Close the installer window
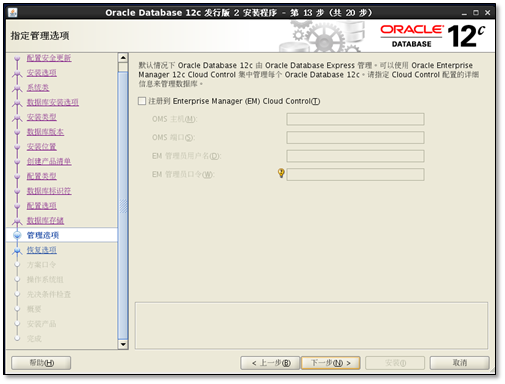505x384 pixels. click(487, 13)
